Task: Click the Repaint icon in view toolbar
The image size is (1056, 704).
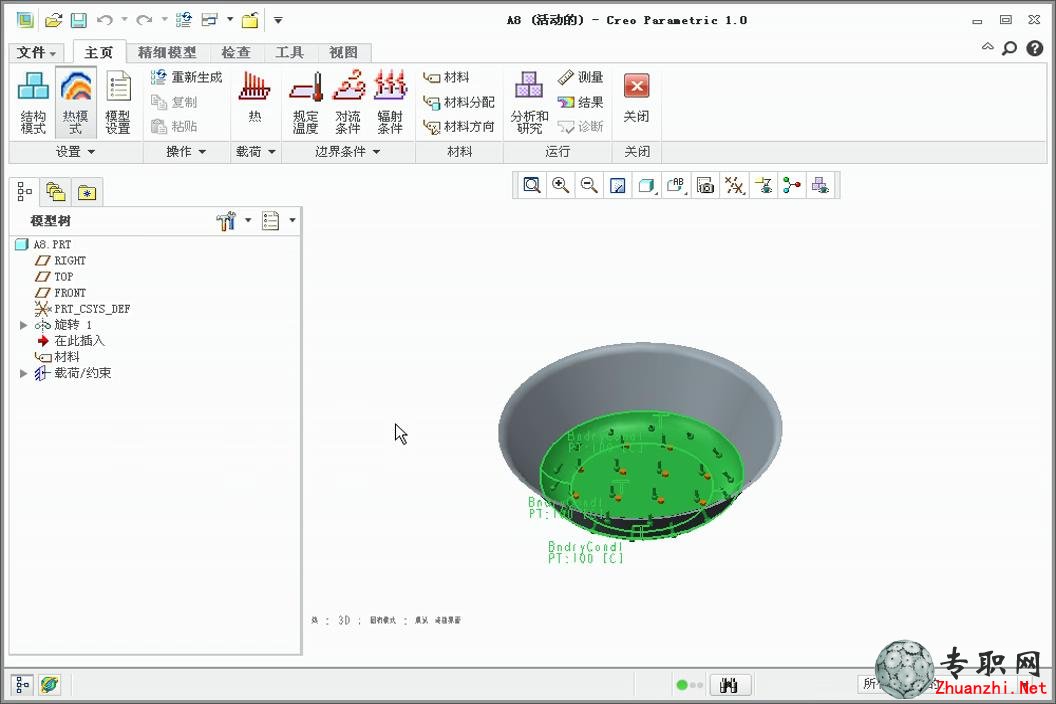Action: (x=618, y=185)
